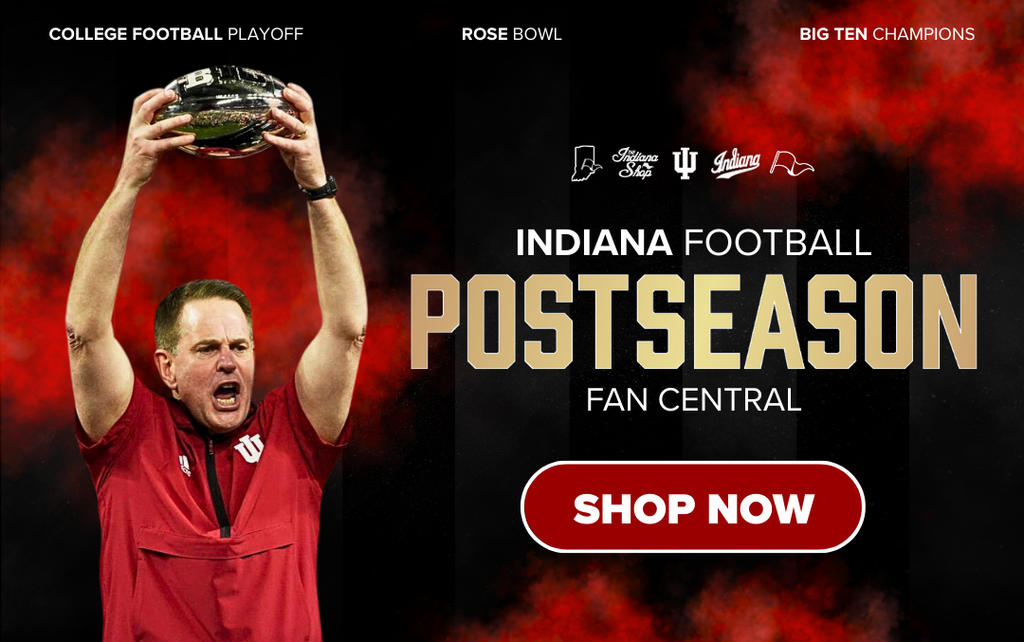The height and width of the screenshot is (642, 1024).
Task: Click the Adidas logo on the jacket
Action: coord(185,465)
